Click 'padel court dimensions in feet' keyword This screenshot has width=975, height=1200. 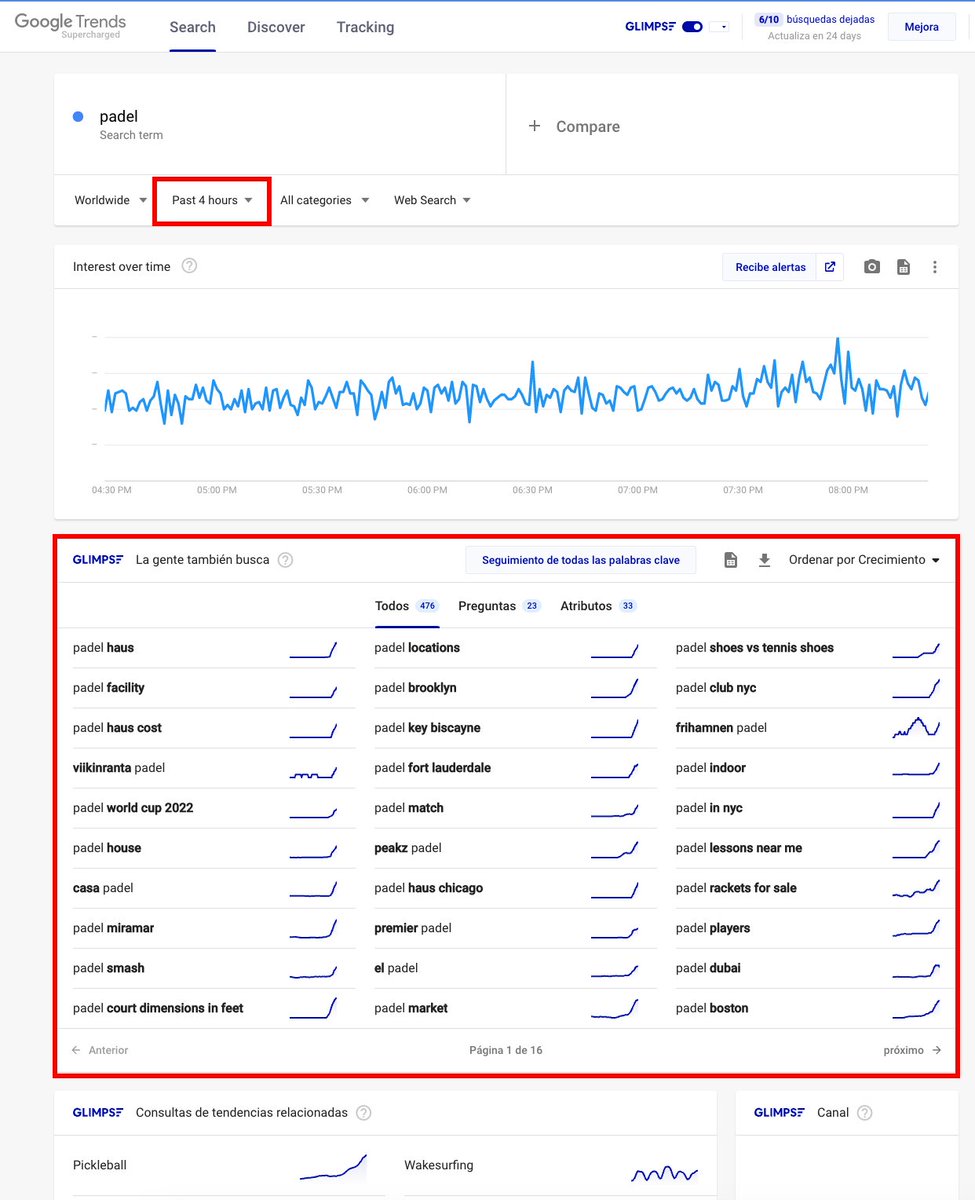(158, 1008)
